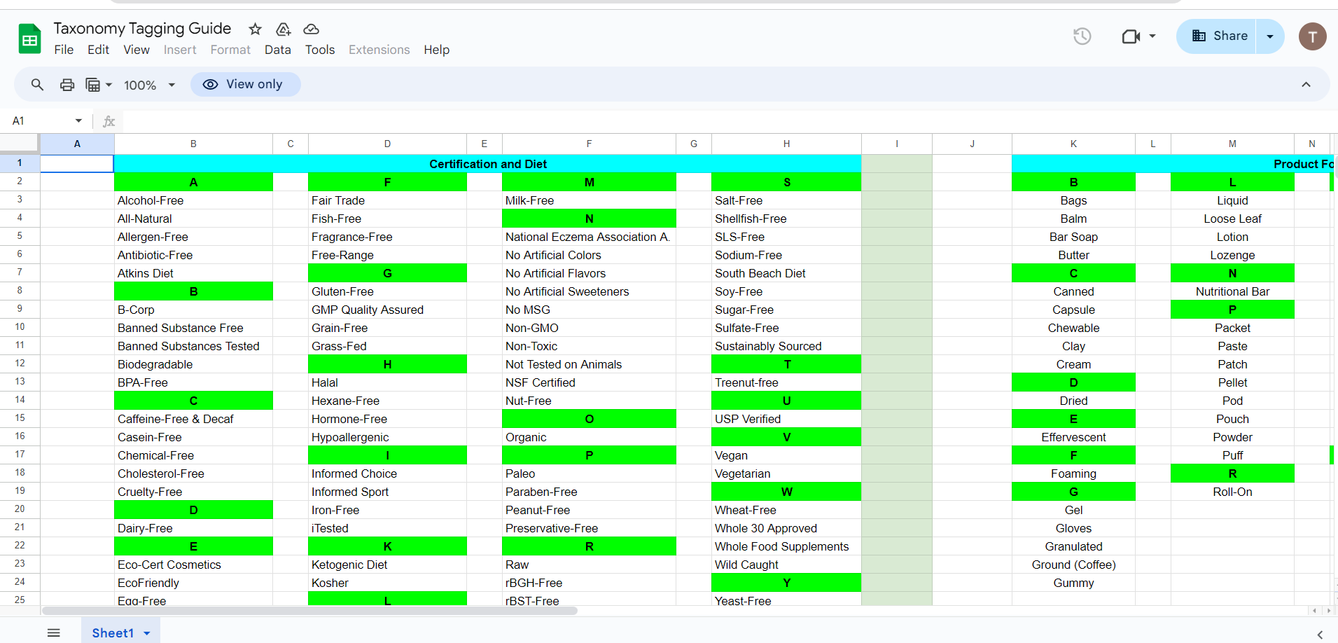The height and width of the screenshot is (643, 1338).
Task: Select cell Nutritional Bar
Action: tap(1232, 291)
